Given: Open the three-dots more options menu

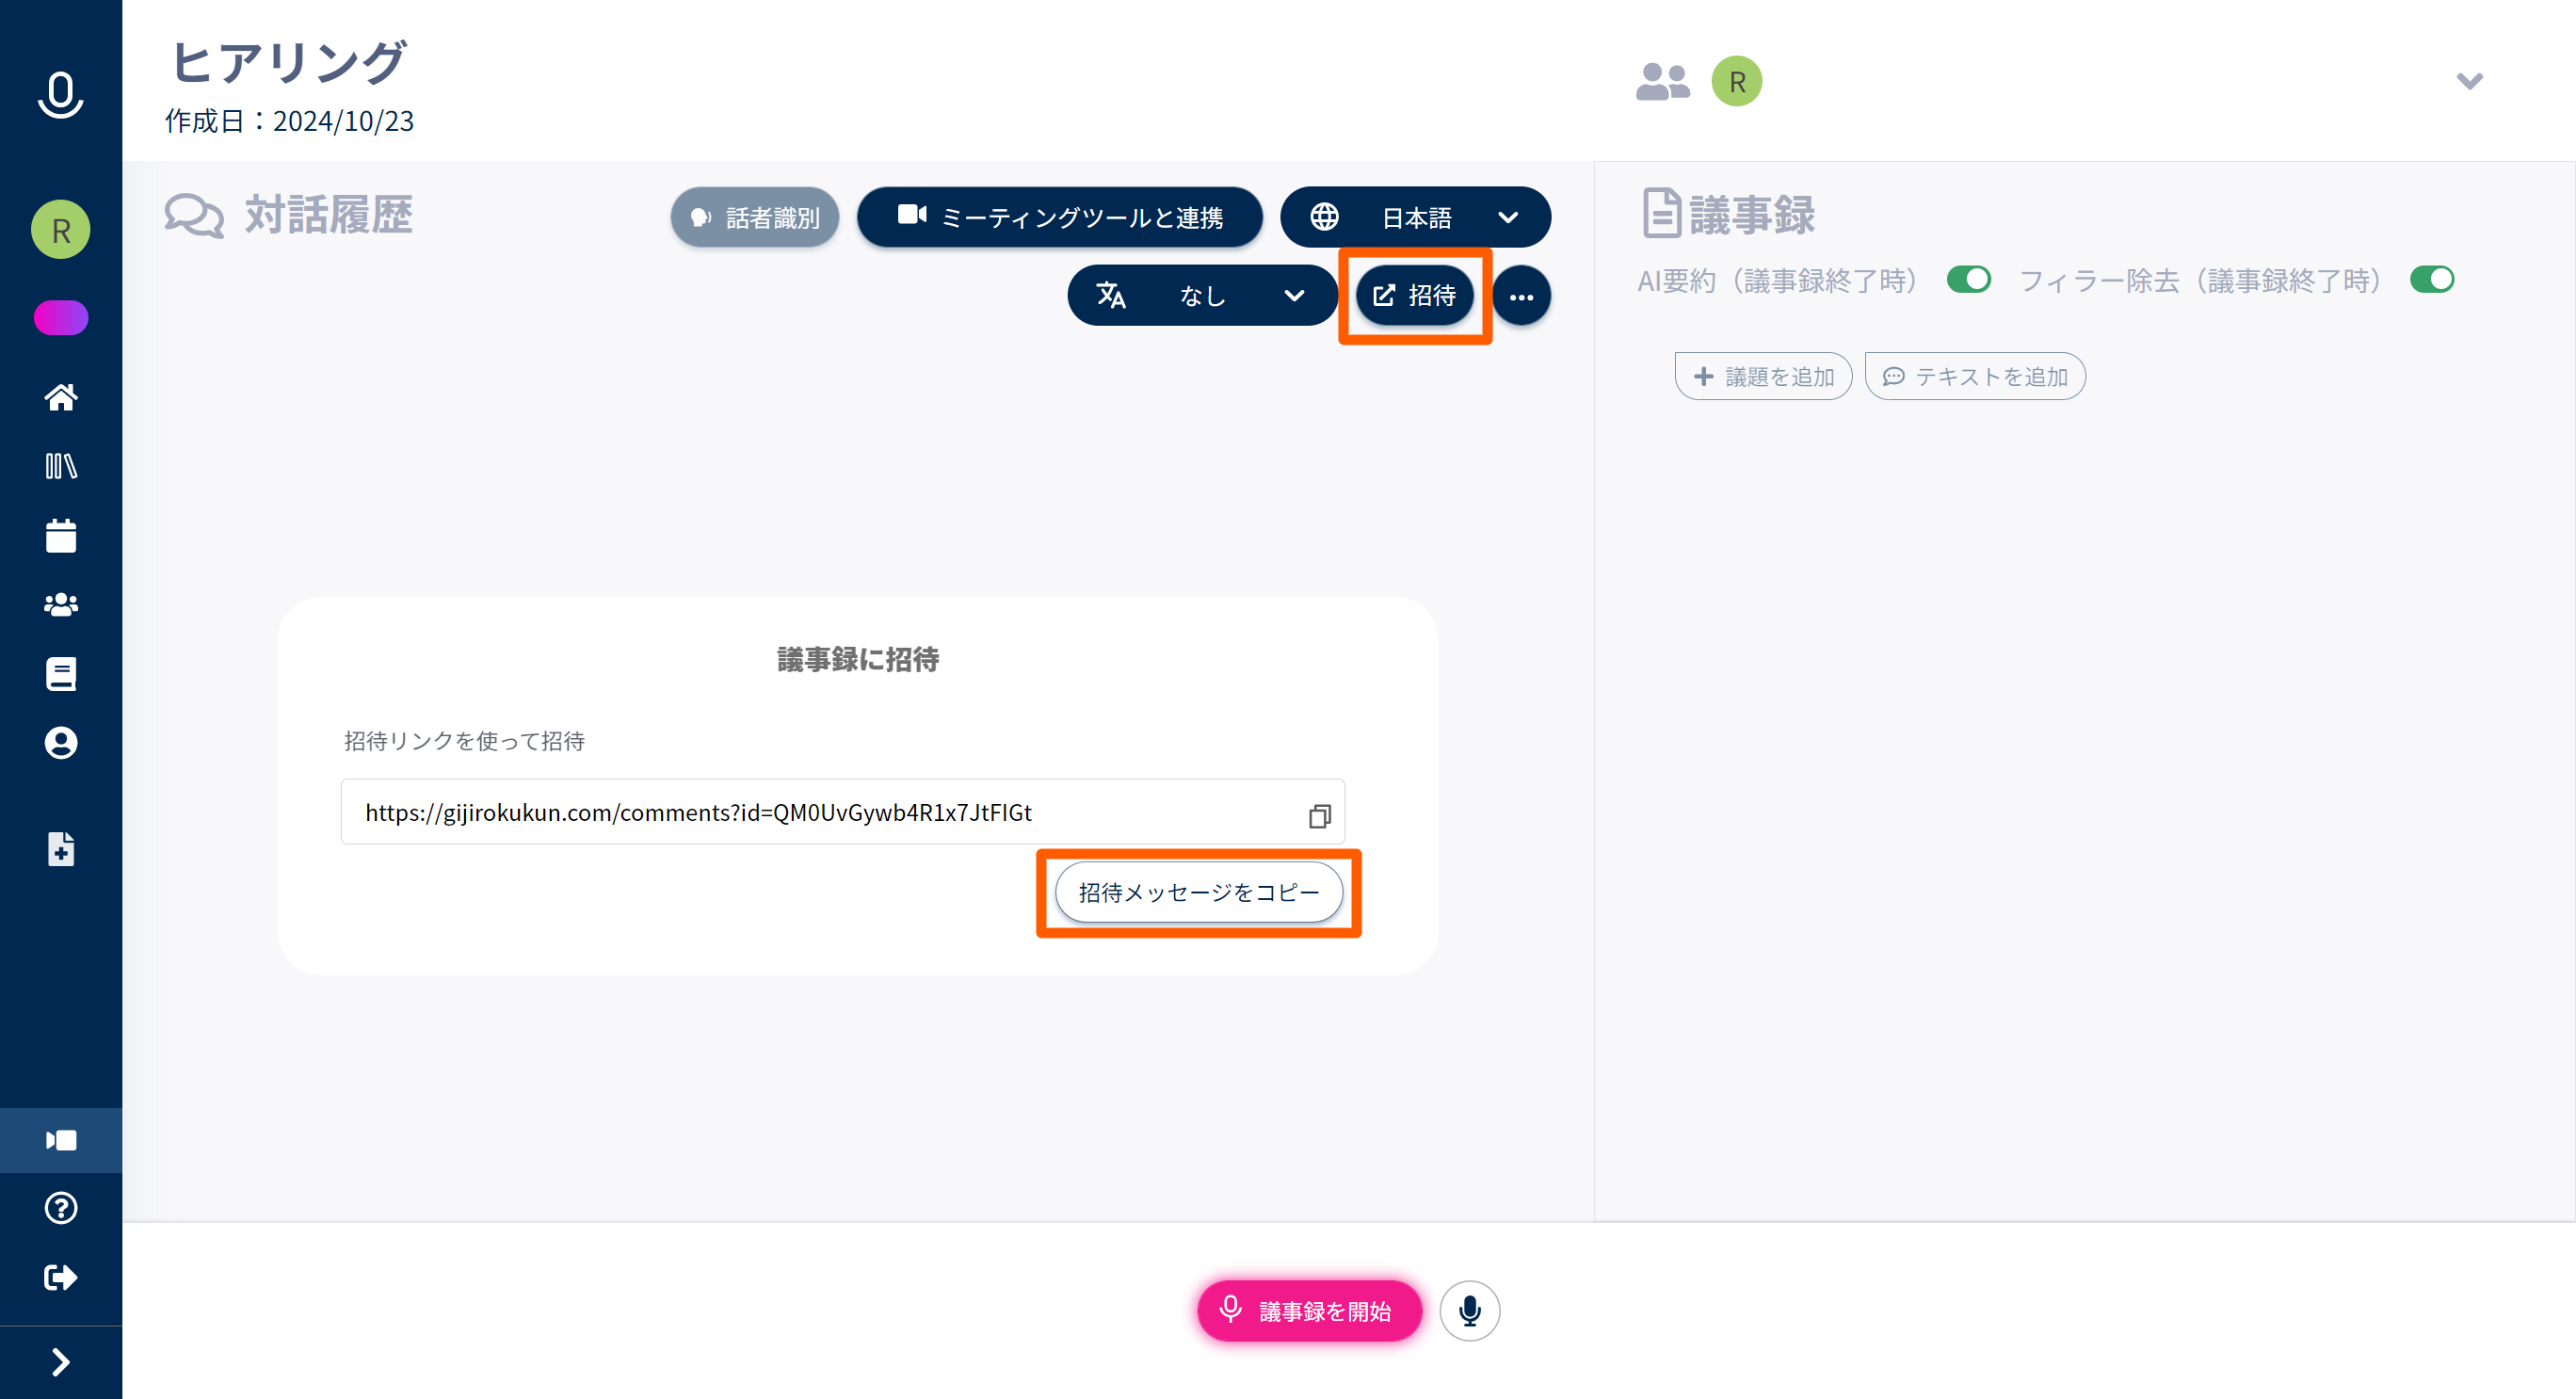Looking at the screenshot, I should pos(1521,296).
